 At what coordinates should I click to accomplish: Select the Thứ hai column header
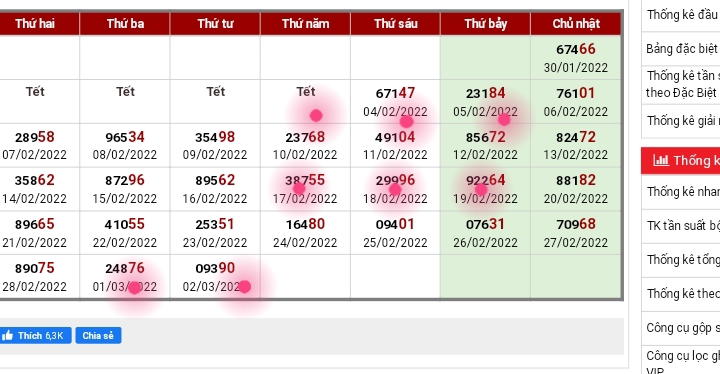(x=35, y=23)
